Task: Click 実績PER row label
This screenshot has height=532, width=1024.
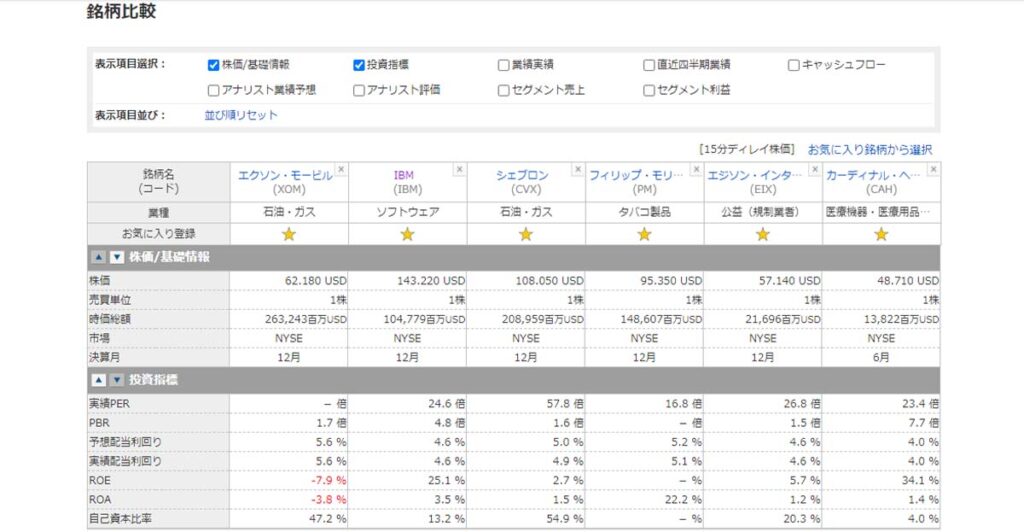Action: 110,404
